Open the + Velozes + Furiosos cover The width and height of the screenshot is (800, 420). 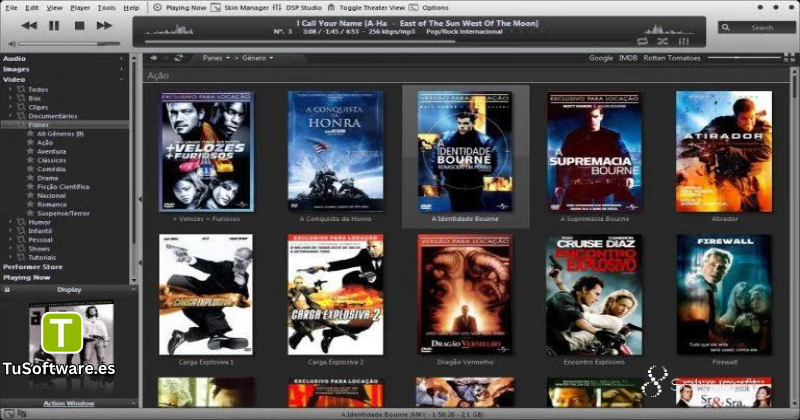(206, 152)
